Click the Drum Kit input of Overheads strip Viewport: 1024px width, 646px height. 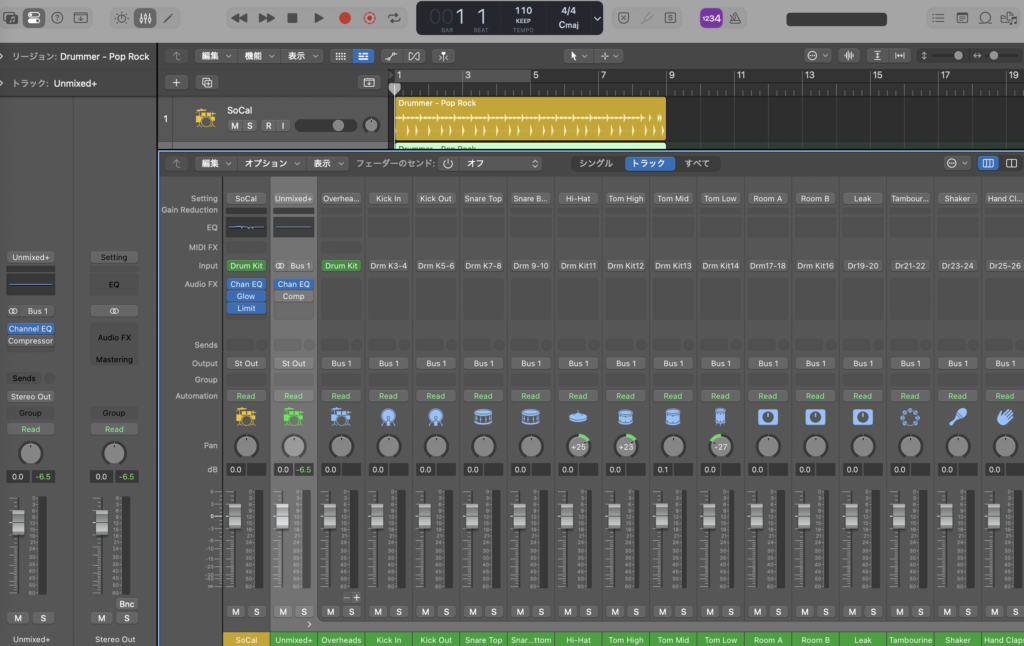tap(341, 266)
